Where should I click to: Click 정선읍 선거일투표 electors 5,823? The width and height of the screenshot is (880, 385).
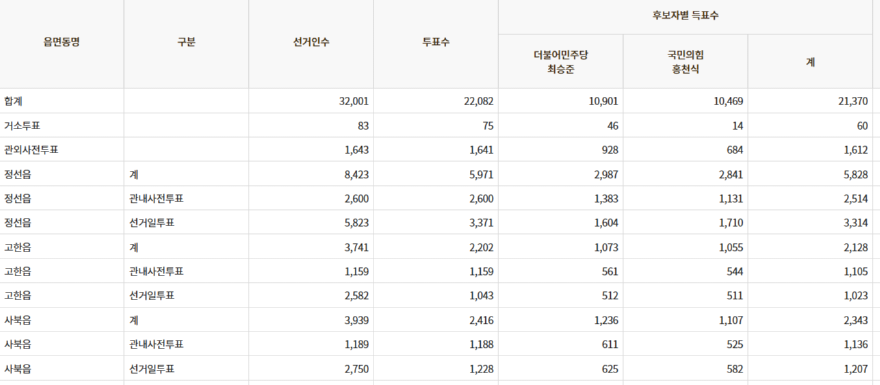[356, 223]
